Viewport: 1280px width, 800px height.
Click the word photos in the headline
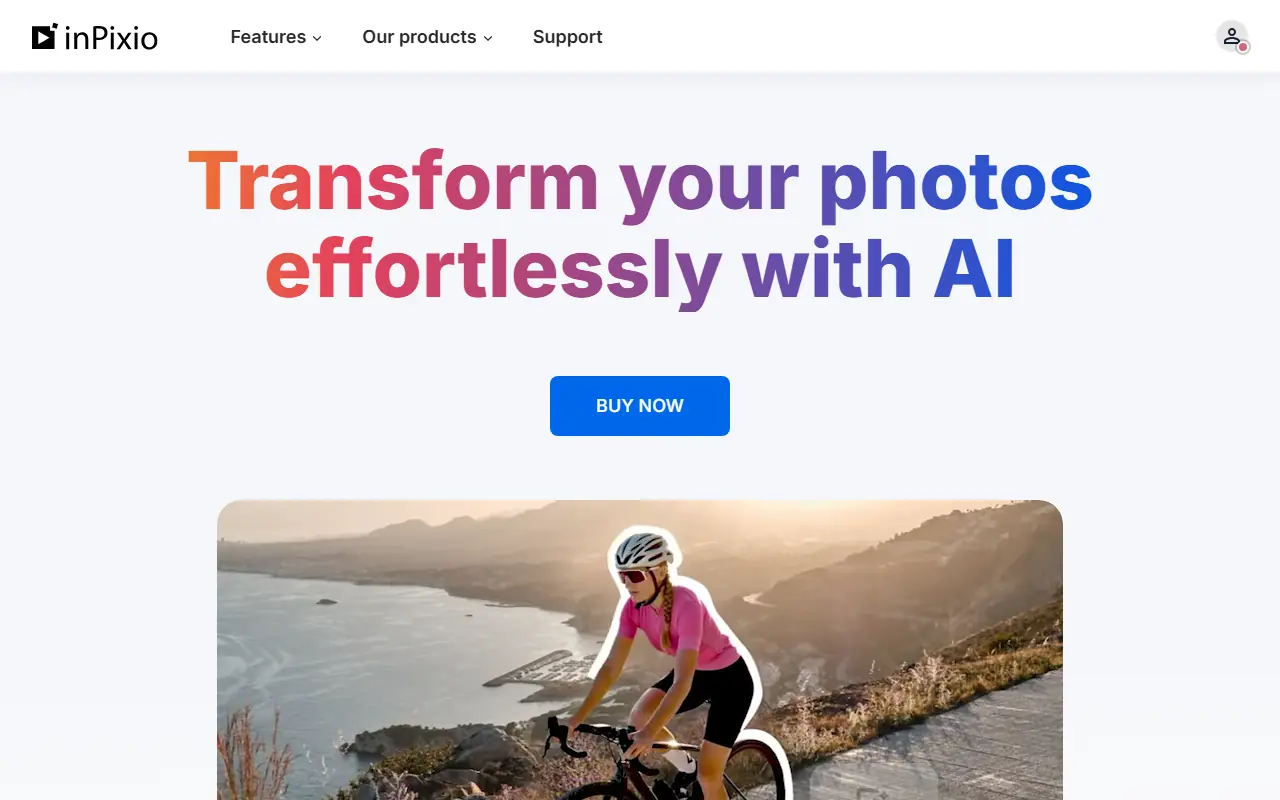955,185
